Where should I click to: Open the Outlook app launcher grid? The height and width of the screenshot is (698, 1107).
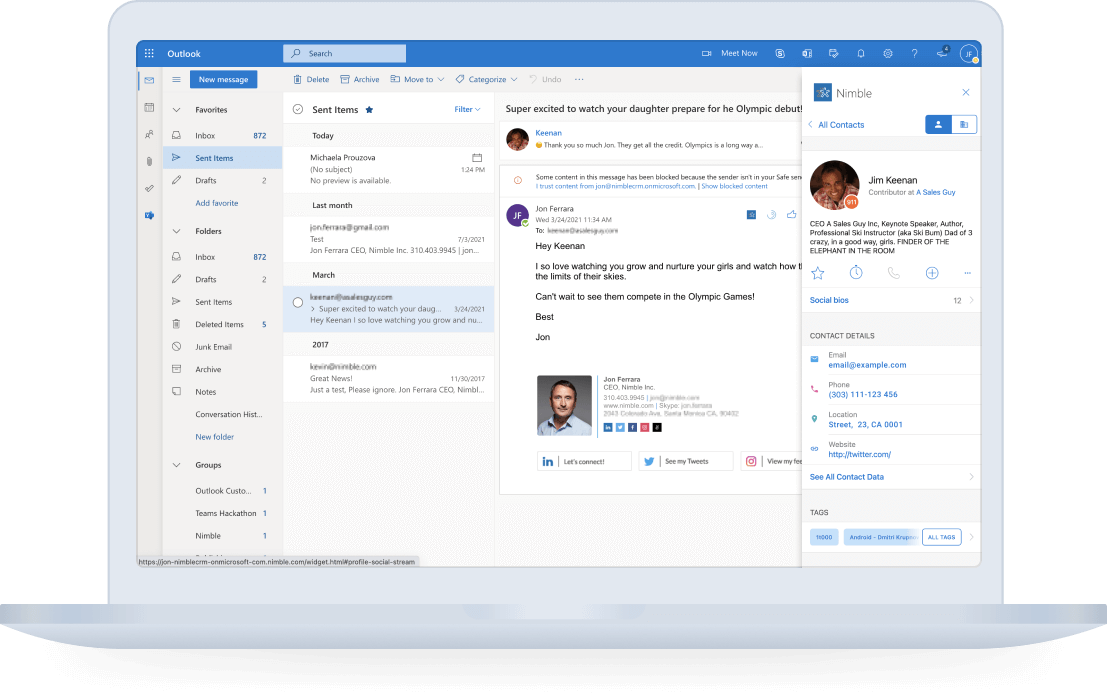pyautogui.click(x=149, y=54)
